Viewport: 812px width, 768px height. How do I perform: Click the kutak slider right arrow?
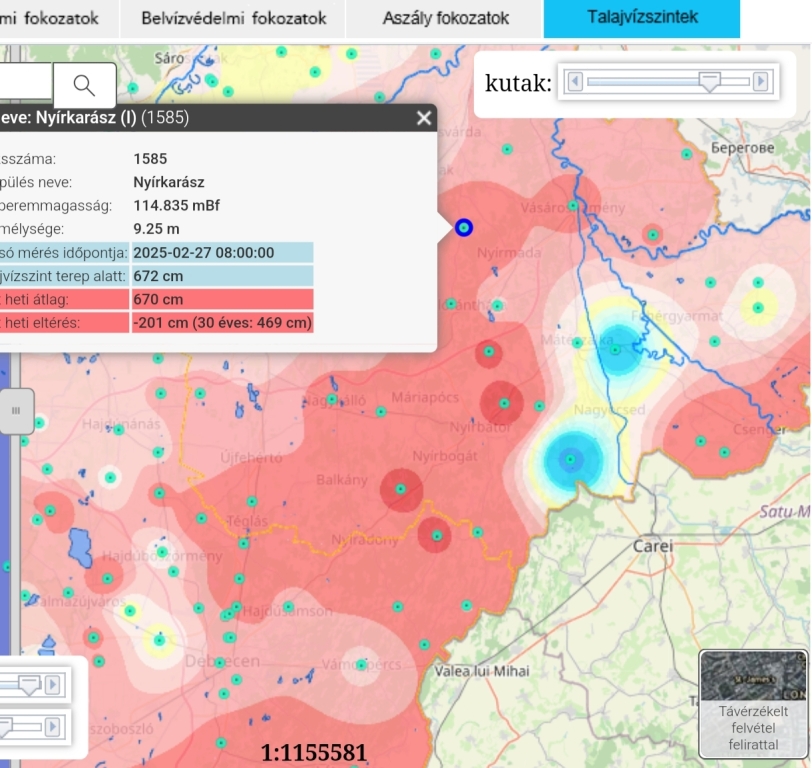tap(761, 81)
